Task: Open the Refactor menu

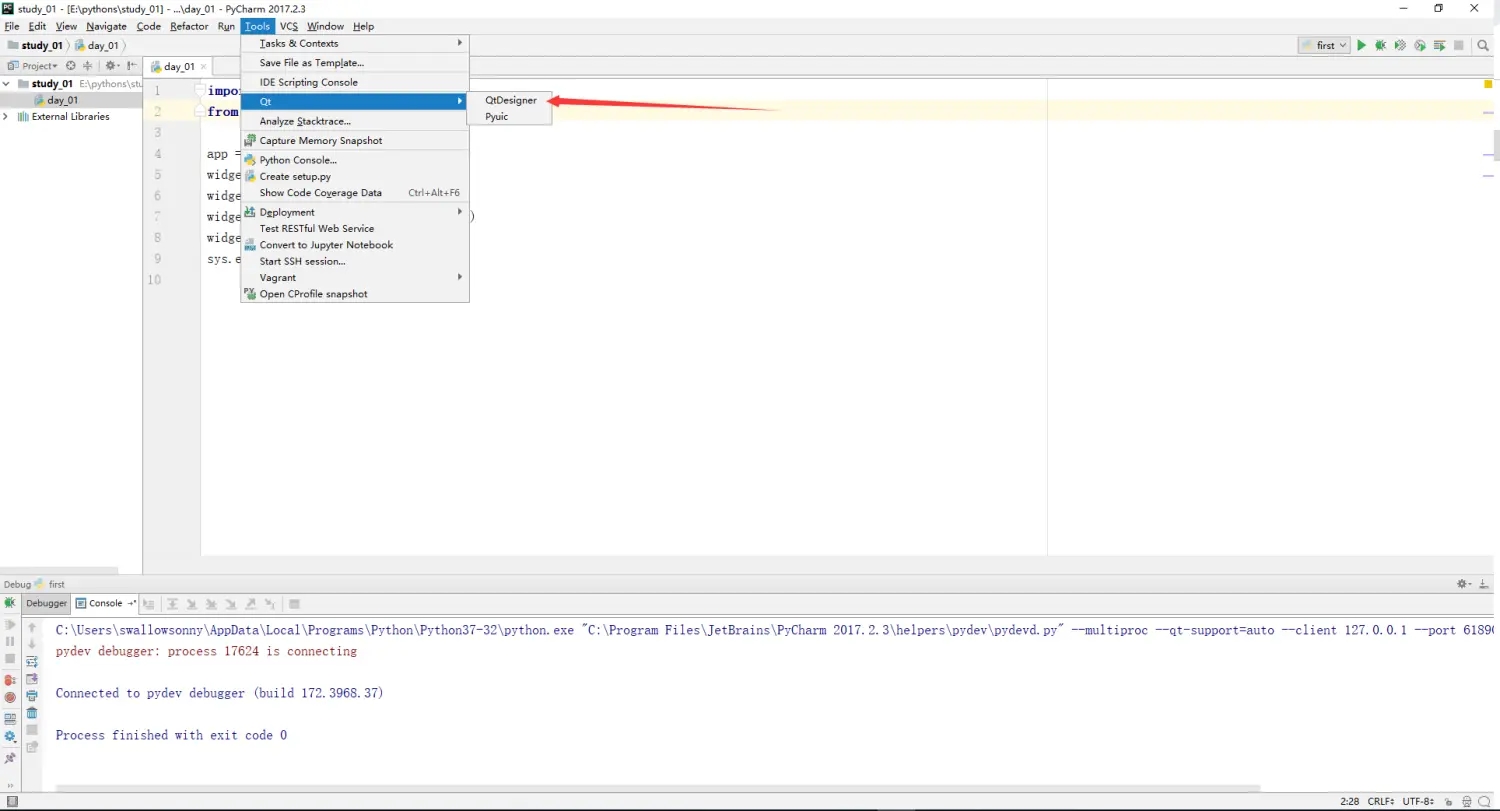Action: (x=189, y=26)
